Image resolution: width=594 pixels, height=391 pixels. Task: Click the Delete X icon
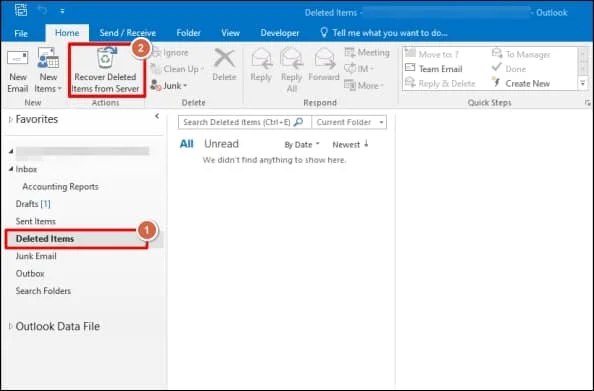click(x=224, y=58)
